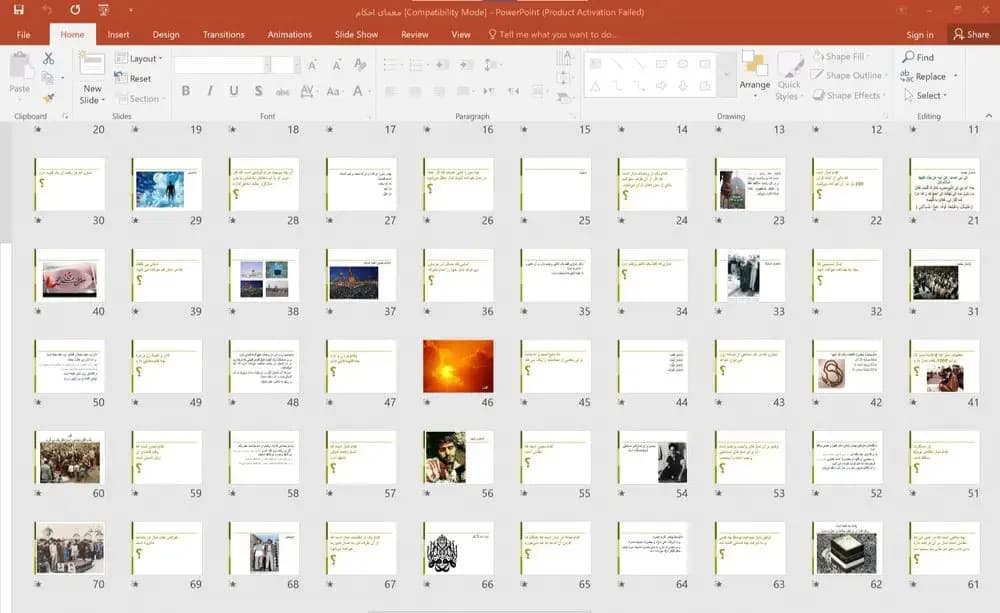Go to the Slide Show tab
The height and width of the screenshot is (613, 1000).
356,34
